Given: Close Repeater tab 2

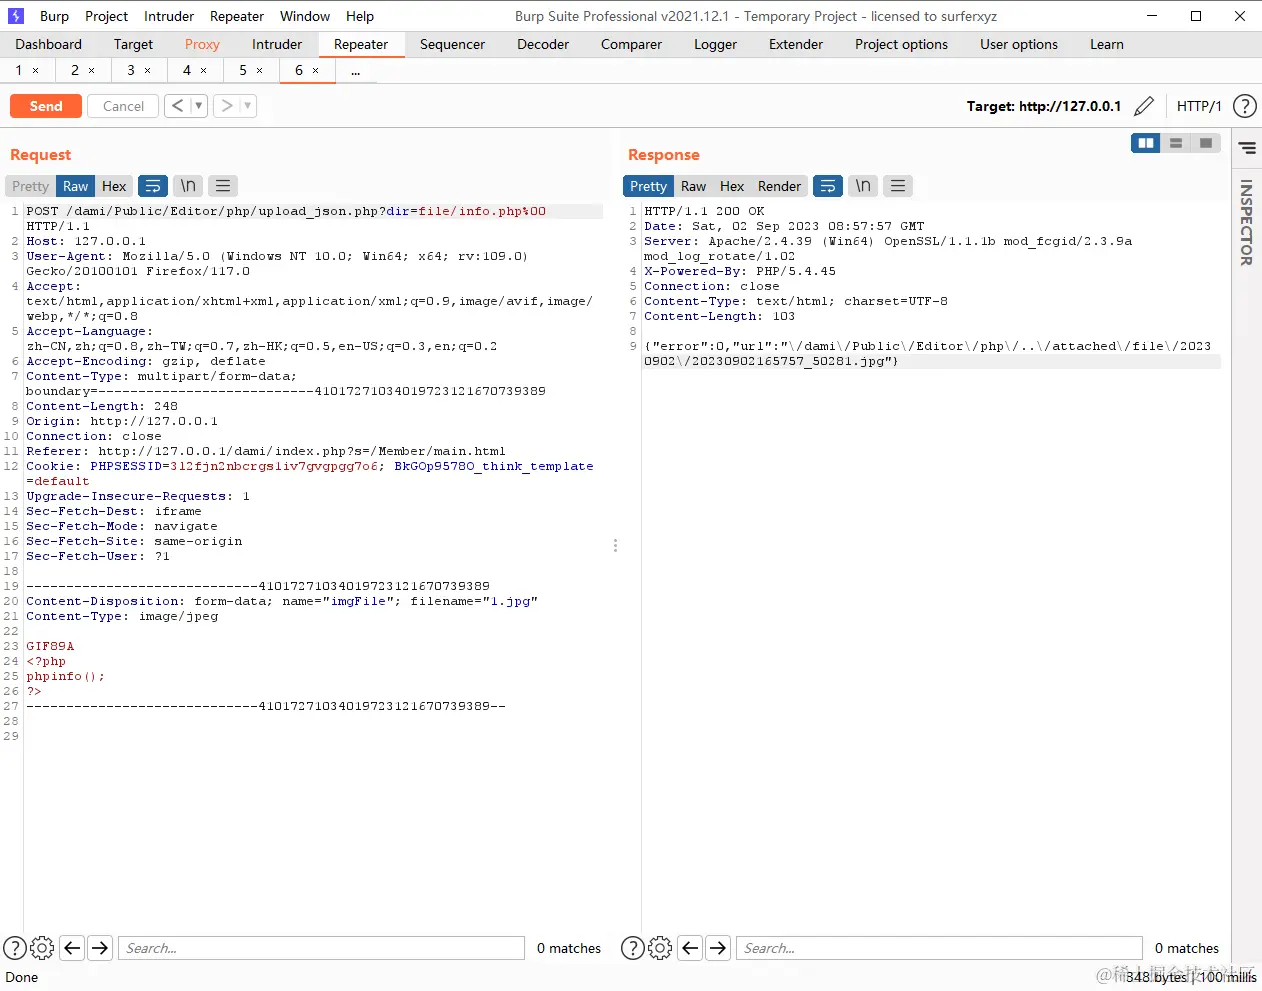Looking at the screenshot, I should [92, 71].
